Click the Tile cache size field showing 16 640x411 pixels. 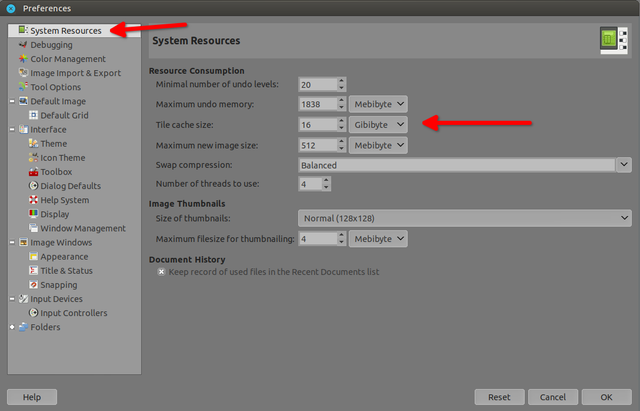(318, 125)
